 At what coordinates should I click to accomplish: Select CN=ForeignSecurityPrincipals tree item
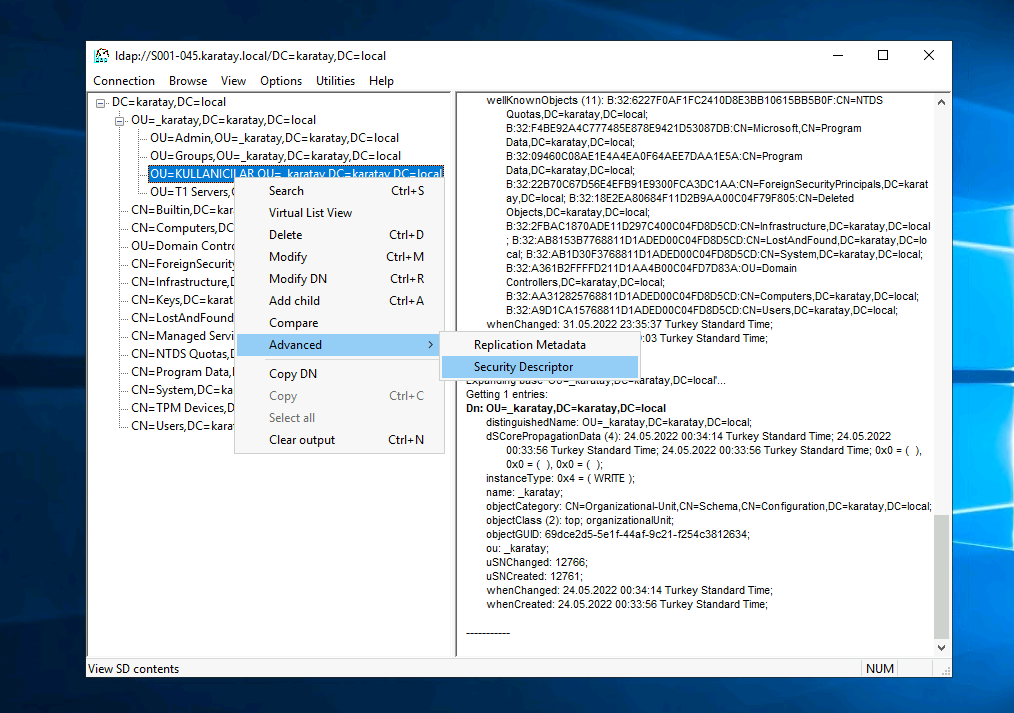click(x=182, y=264)
